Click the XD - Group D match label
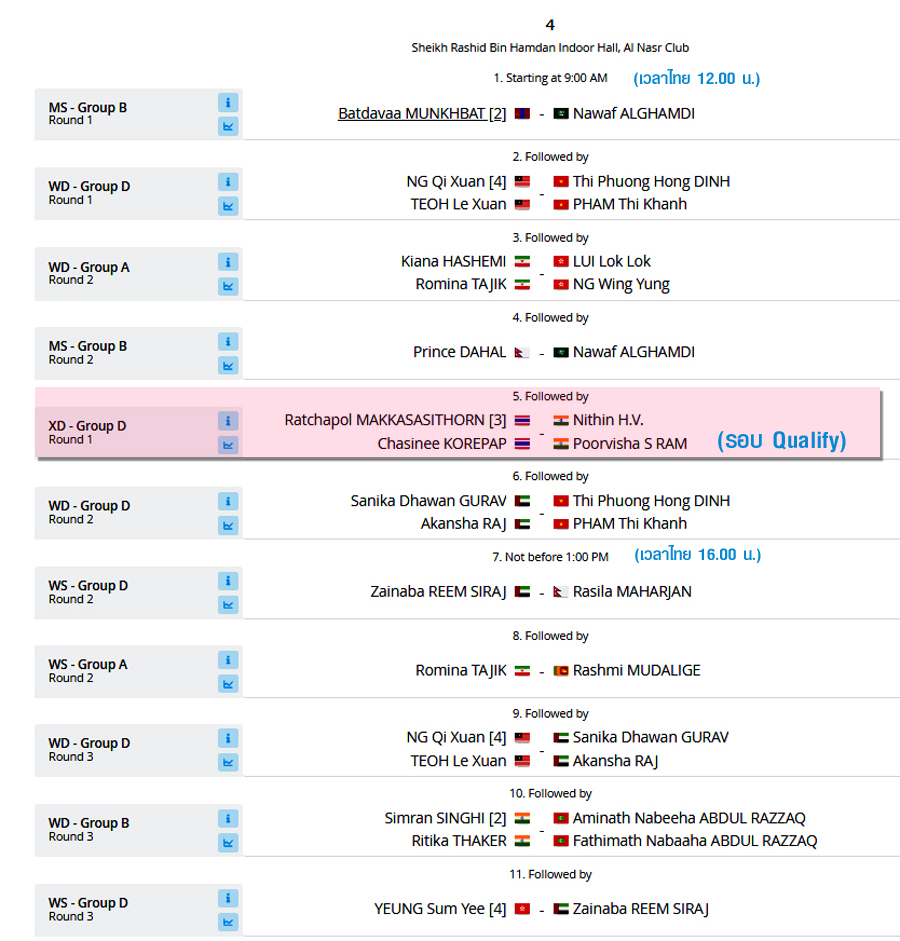Viewport: 900px width, 941px height. pyautogui.click(x=88, y=426)
